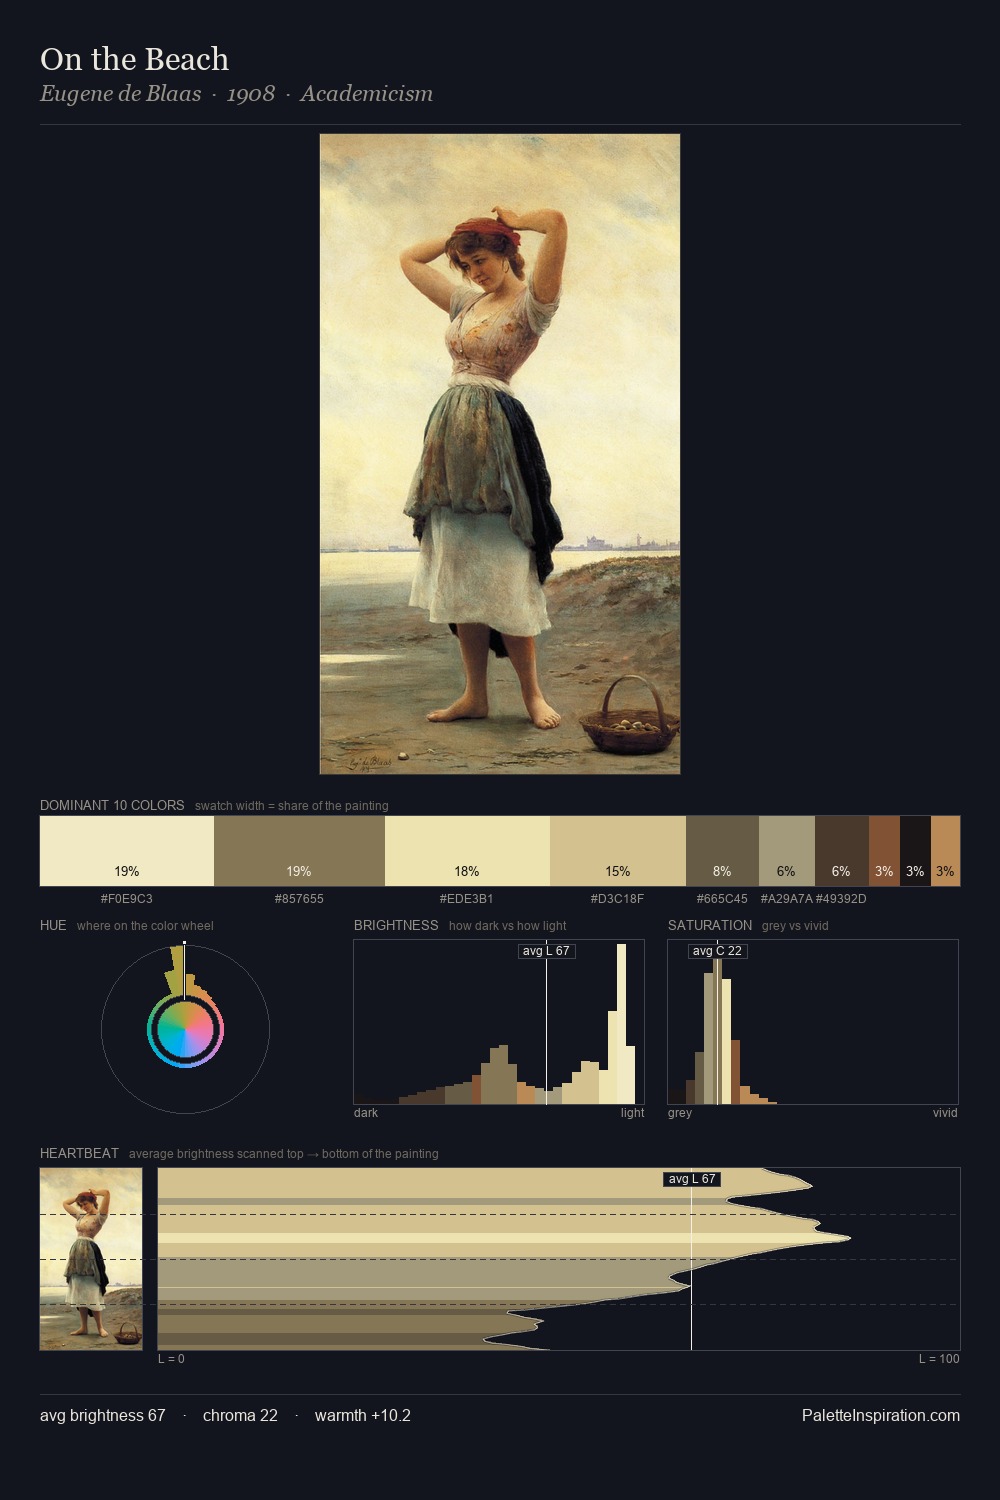
Task: Click 'swatch width = share of the painting' caption
Action: (x=292, y=805)
